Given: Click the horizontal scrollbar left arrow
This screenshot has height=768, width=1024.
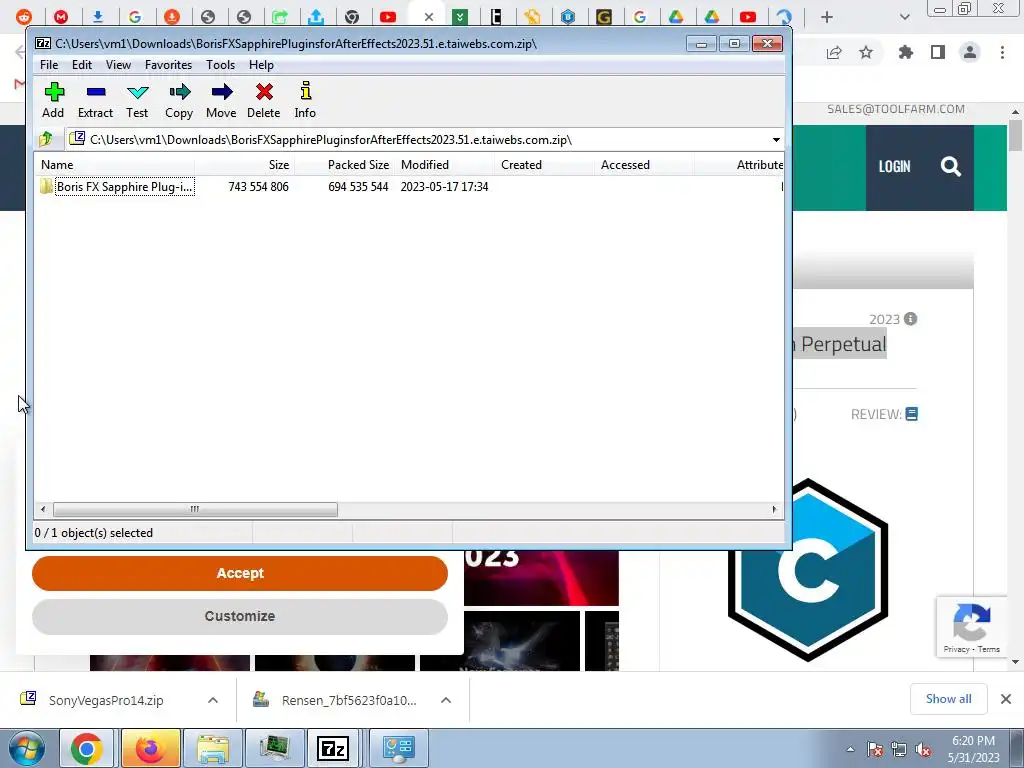Looking at the screenshot, I should click(x=43, y=509).
